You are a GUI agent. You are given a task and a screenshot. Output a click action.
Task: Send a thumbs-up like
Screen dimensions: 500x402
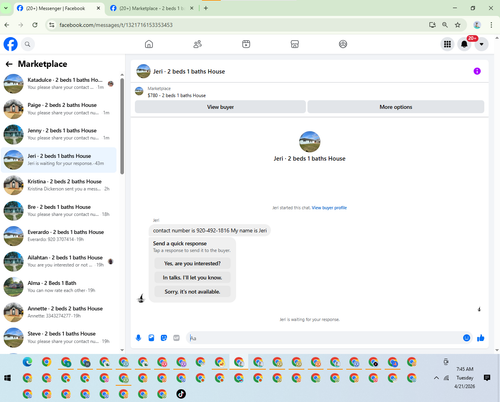[480, 338]
